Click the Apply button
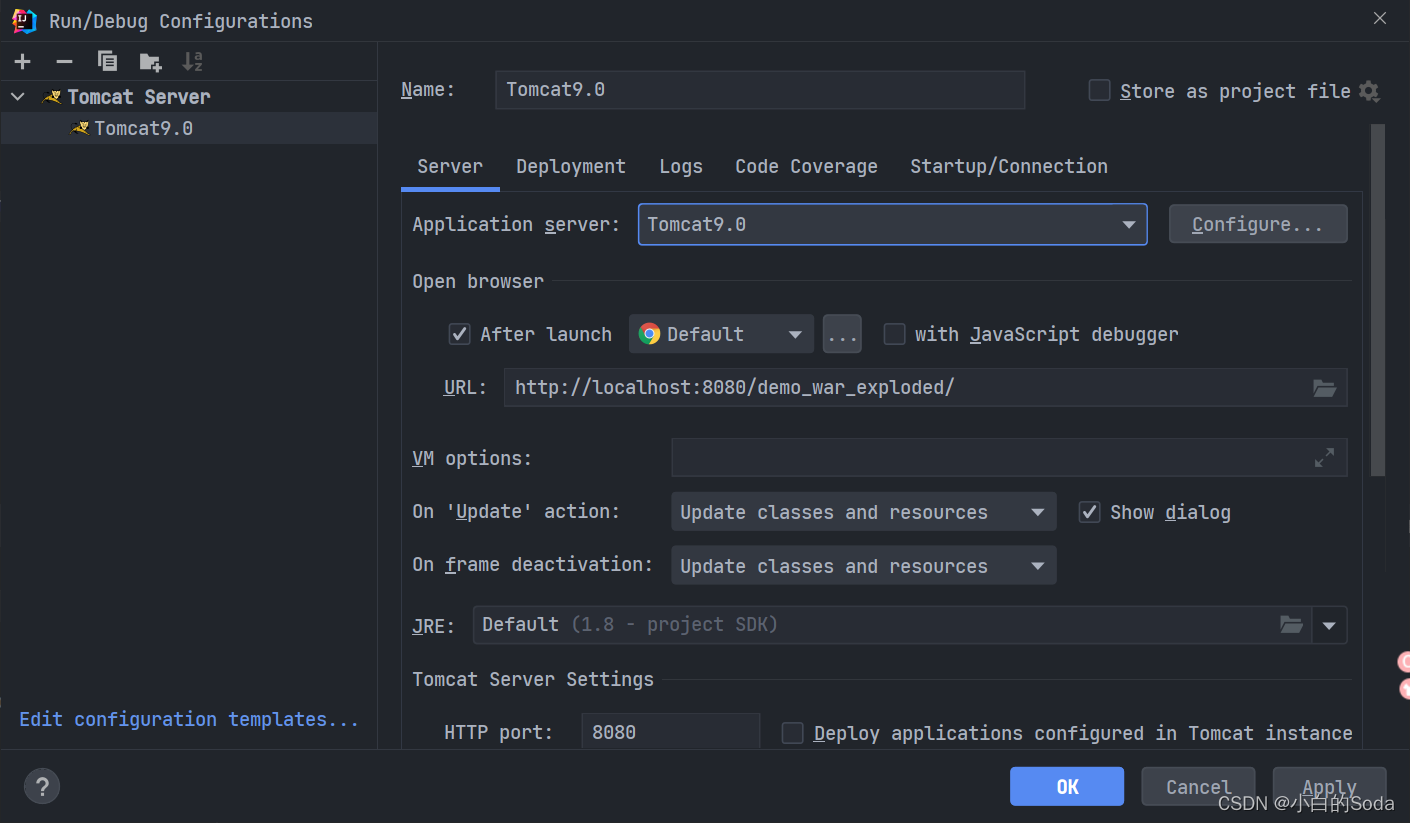This screenshot has width=1410, height=823. [x=1329, y=786]
